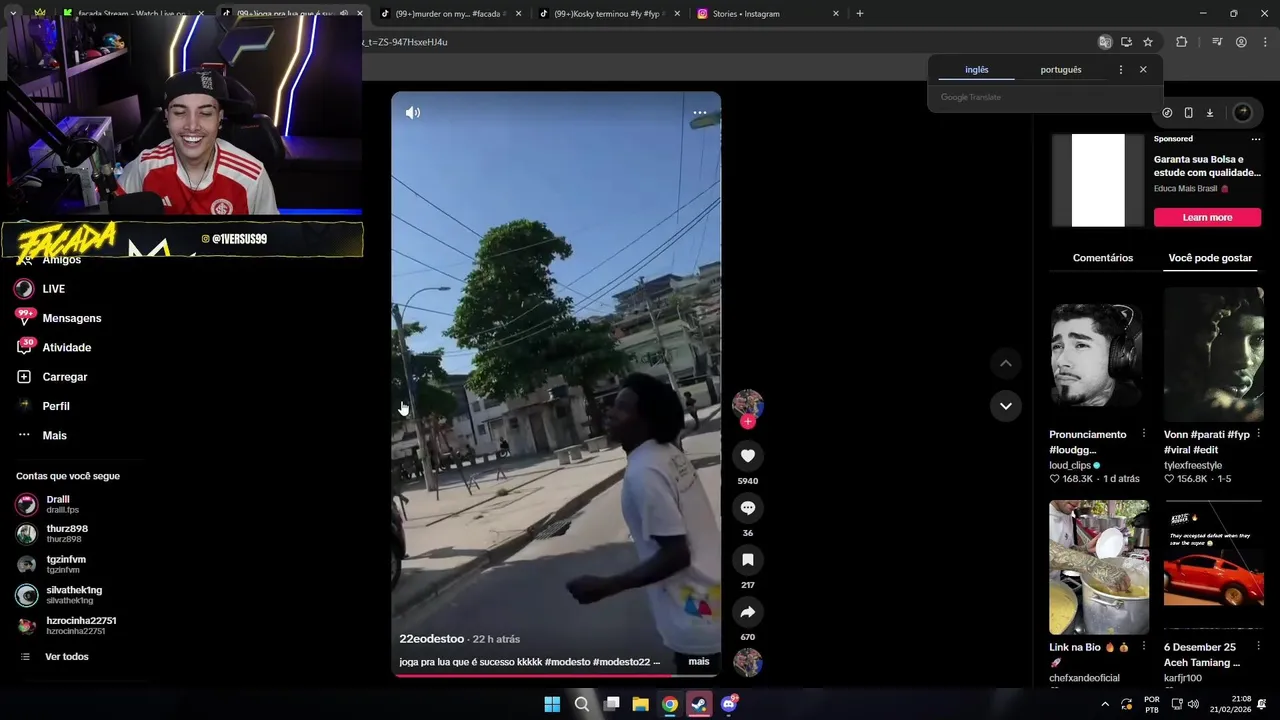Select português in Google Translate popup
Viewport: 1280px width, 720px height.
1061,70
